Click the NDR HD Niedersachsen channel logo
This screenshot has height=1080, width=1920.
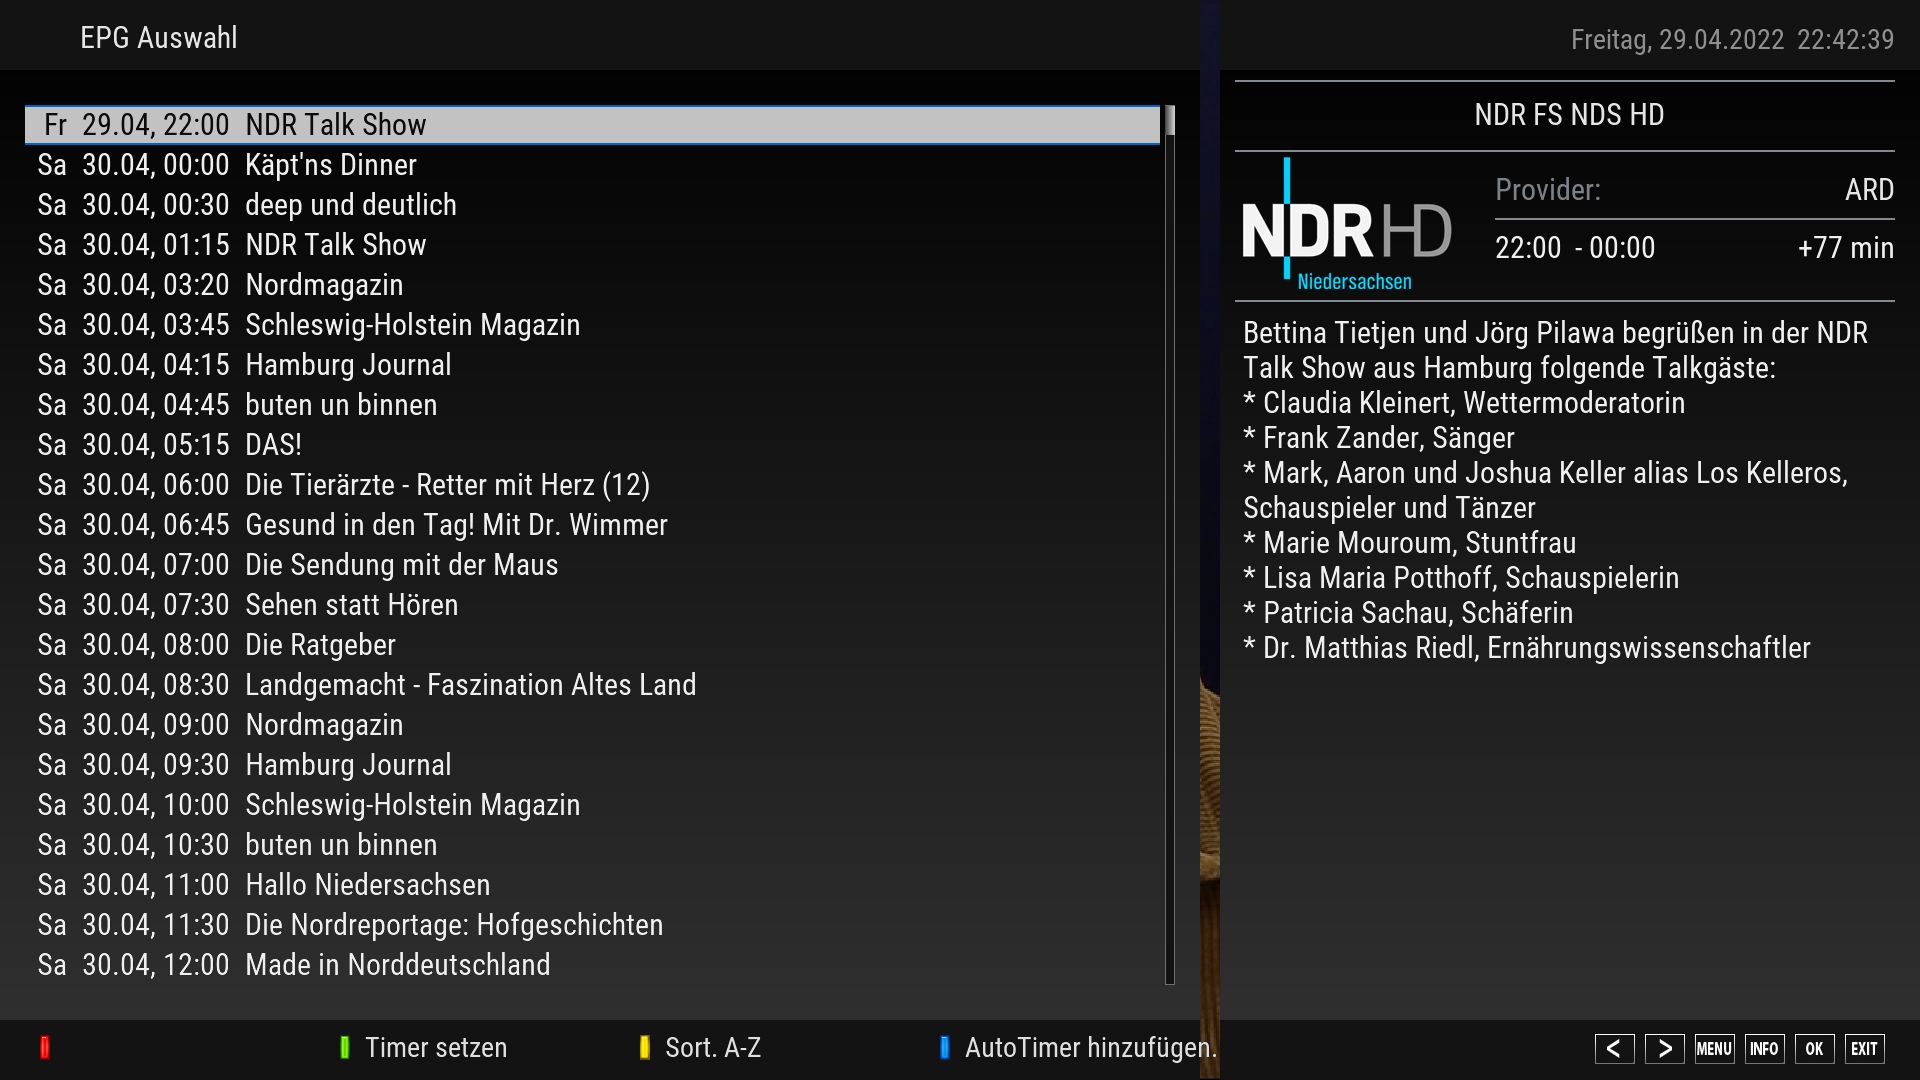[1346, 227]
